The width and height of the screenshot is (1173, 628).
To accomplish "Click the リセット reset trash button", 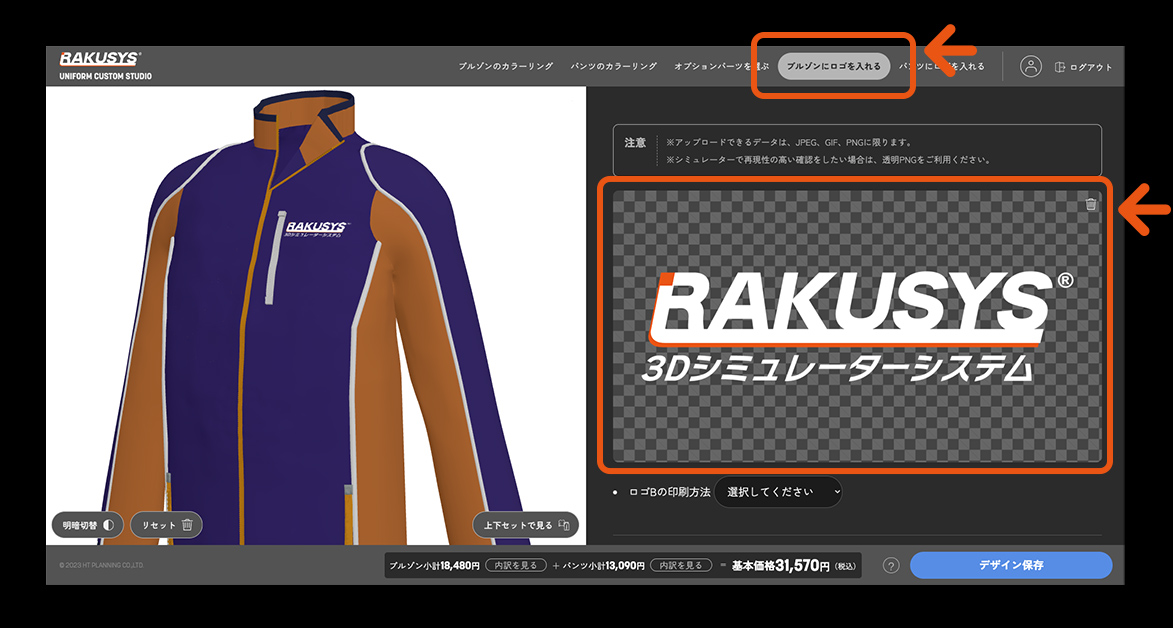I will click(166, 525).
